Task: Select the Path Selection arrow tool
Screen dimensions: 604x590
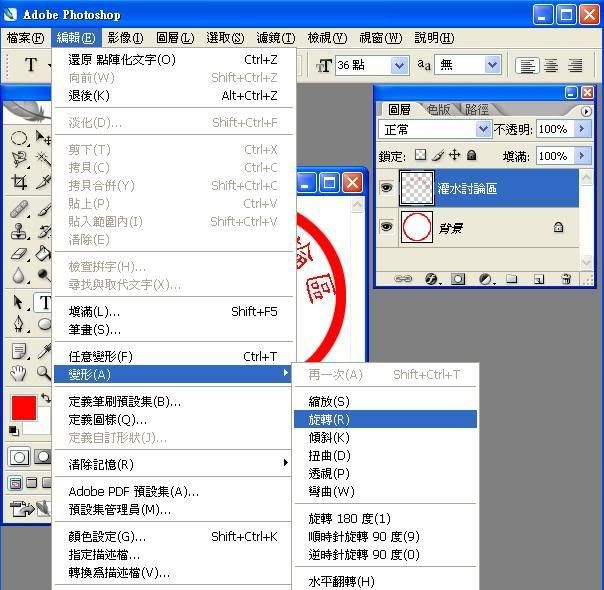Action: 19,302
